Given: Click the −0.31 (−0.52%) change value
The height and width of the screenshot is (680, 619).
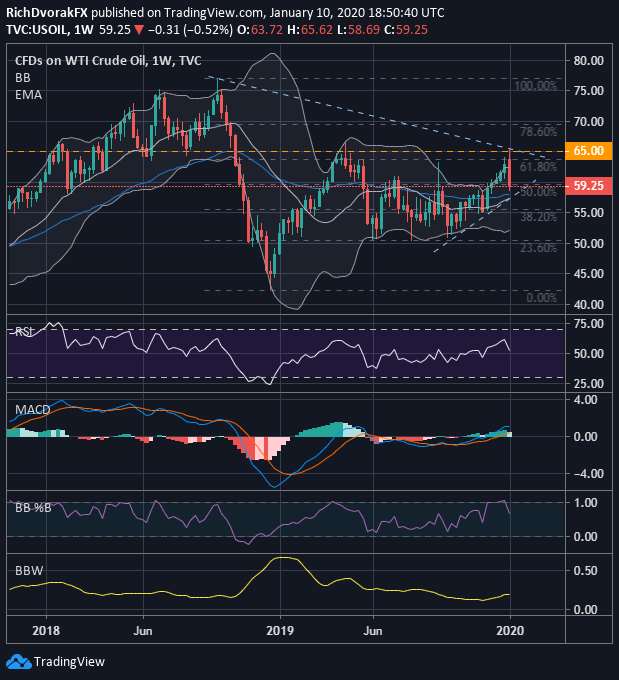Looking at the screenshot, I should pyautogui.click(x=190, y=30).
